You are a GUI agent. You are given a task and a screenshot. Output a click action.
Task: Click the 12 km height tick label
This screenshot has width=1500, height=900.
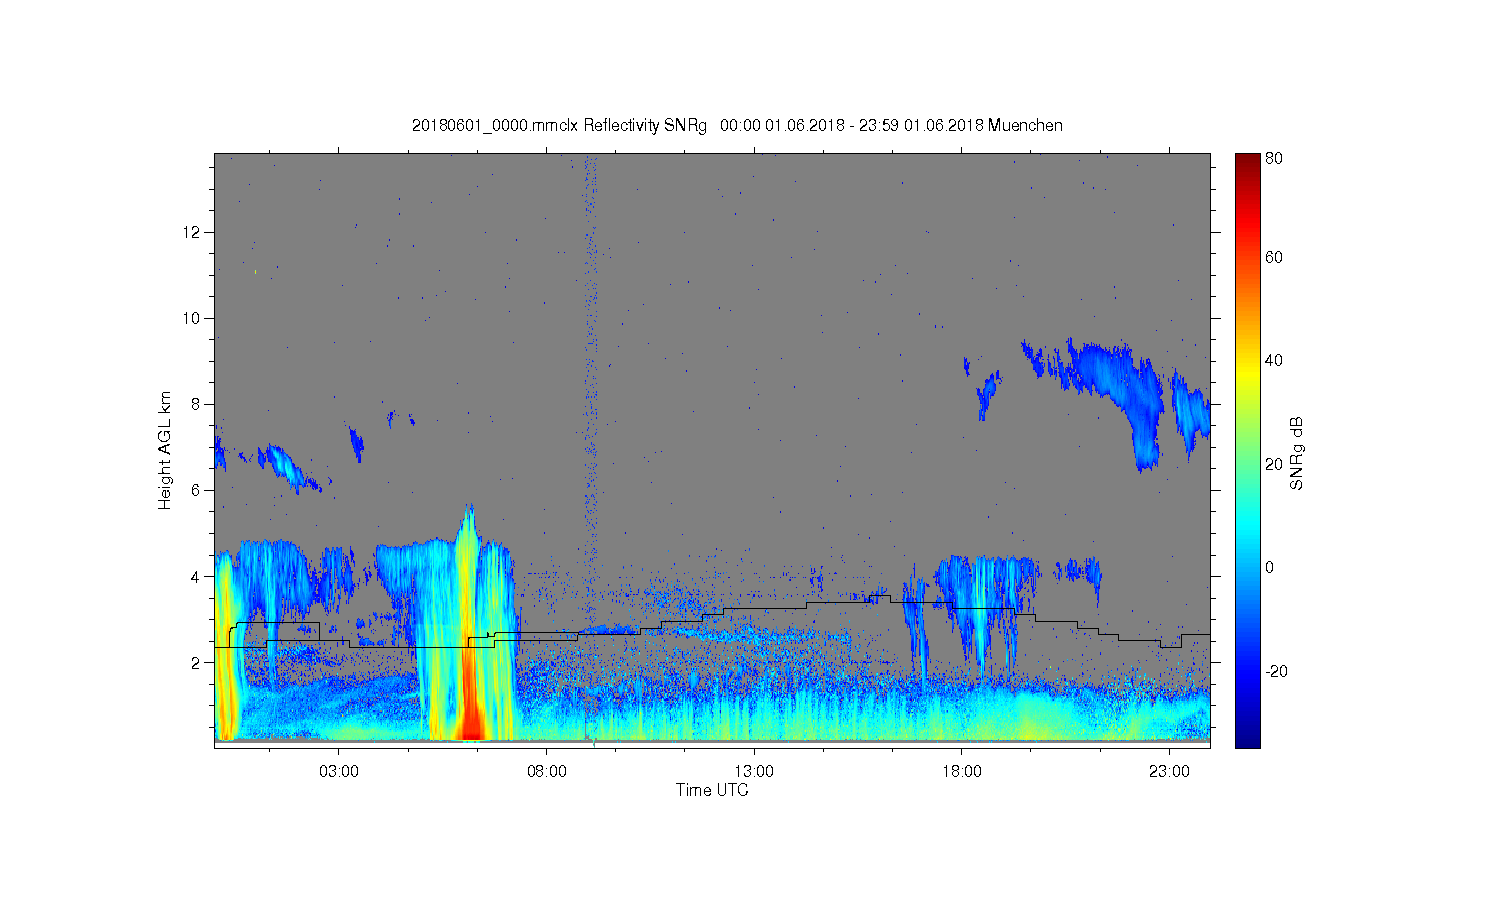tap(192, 232)
